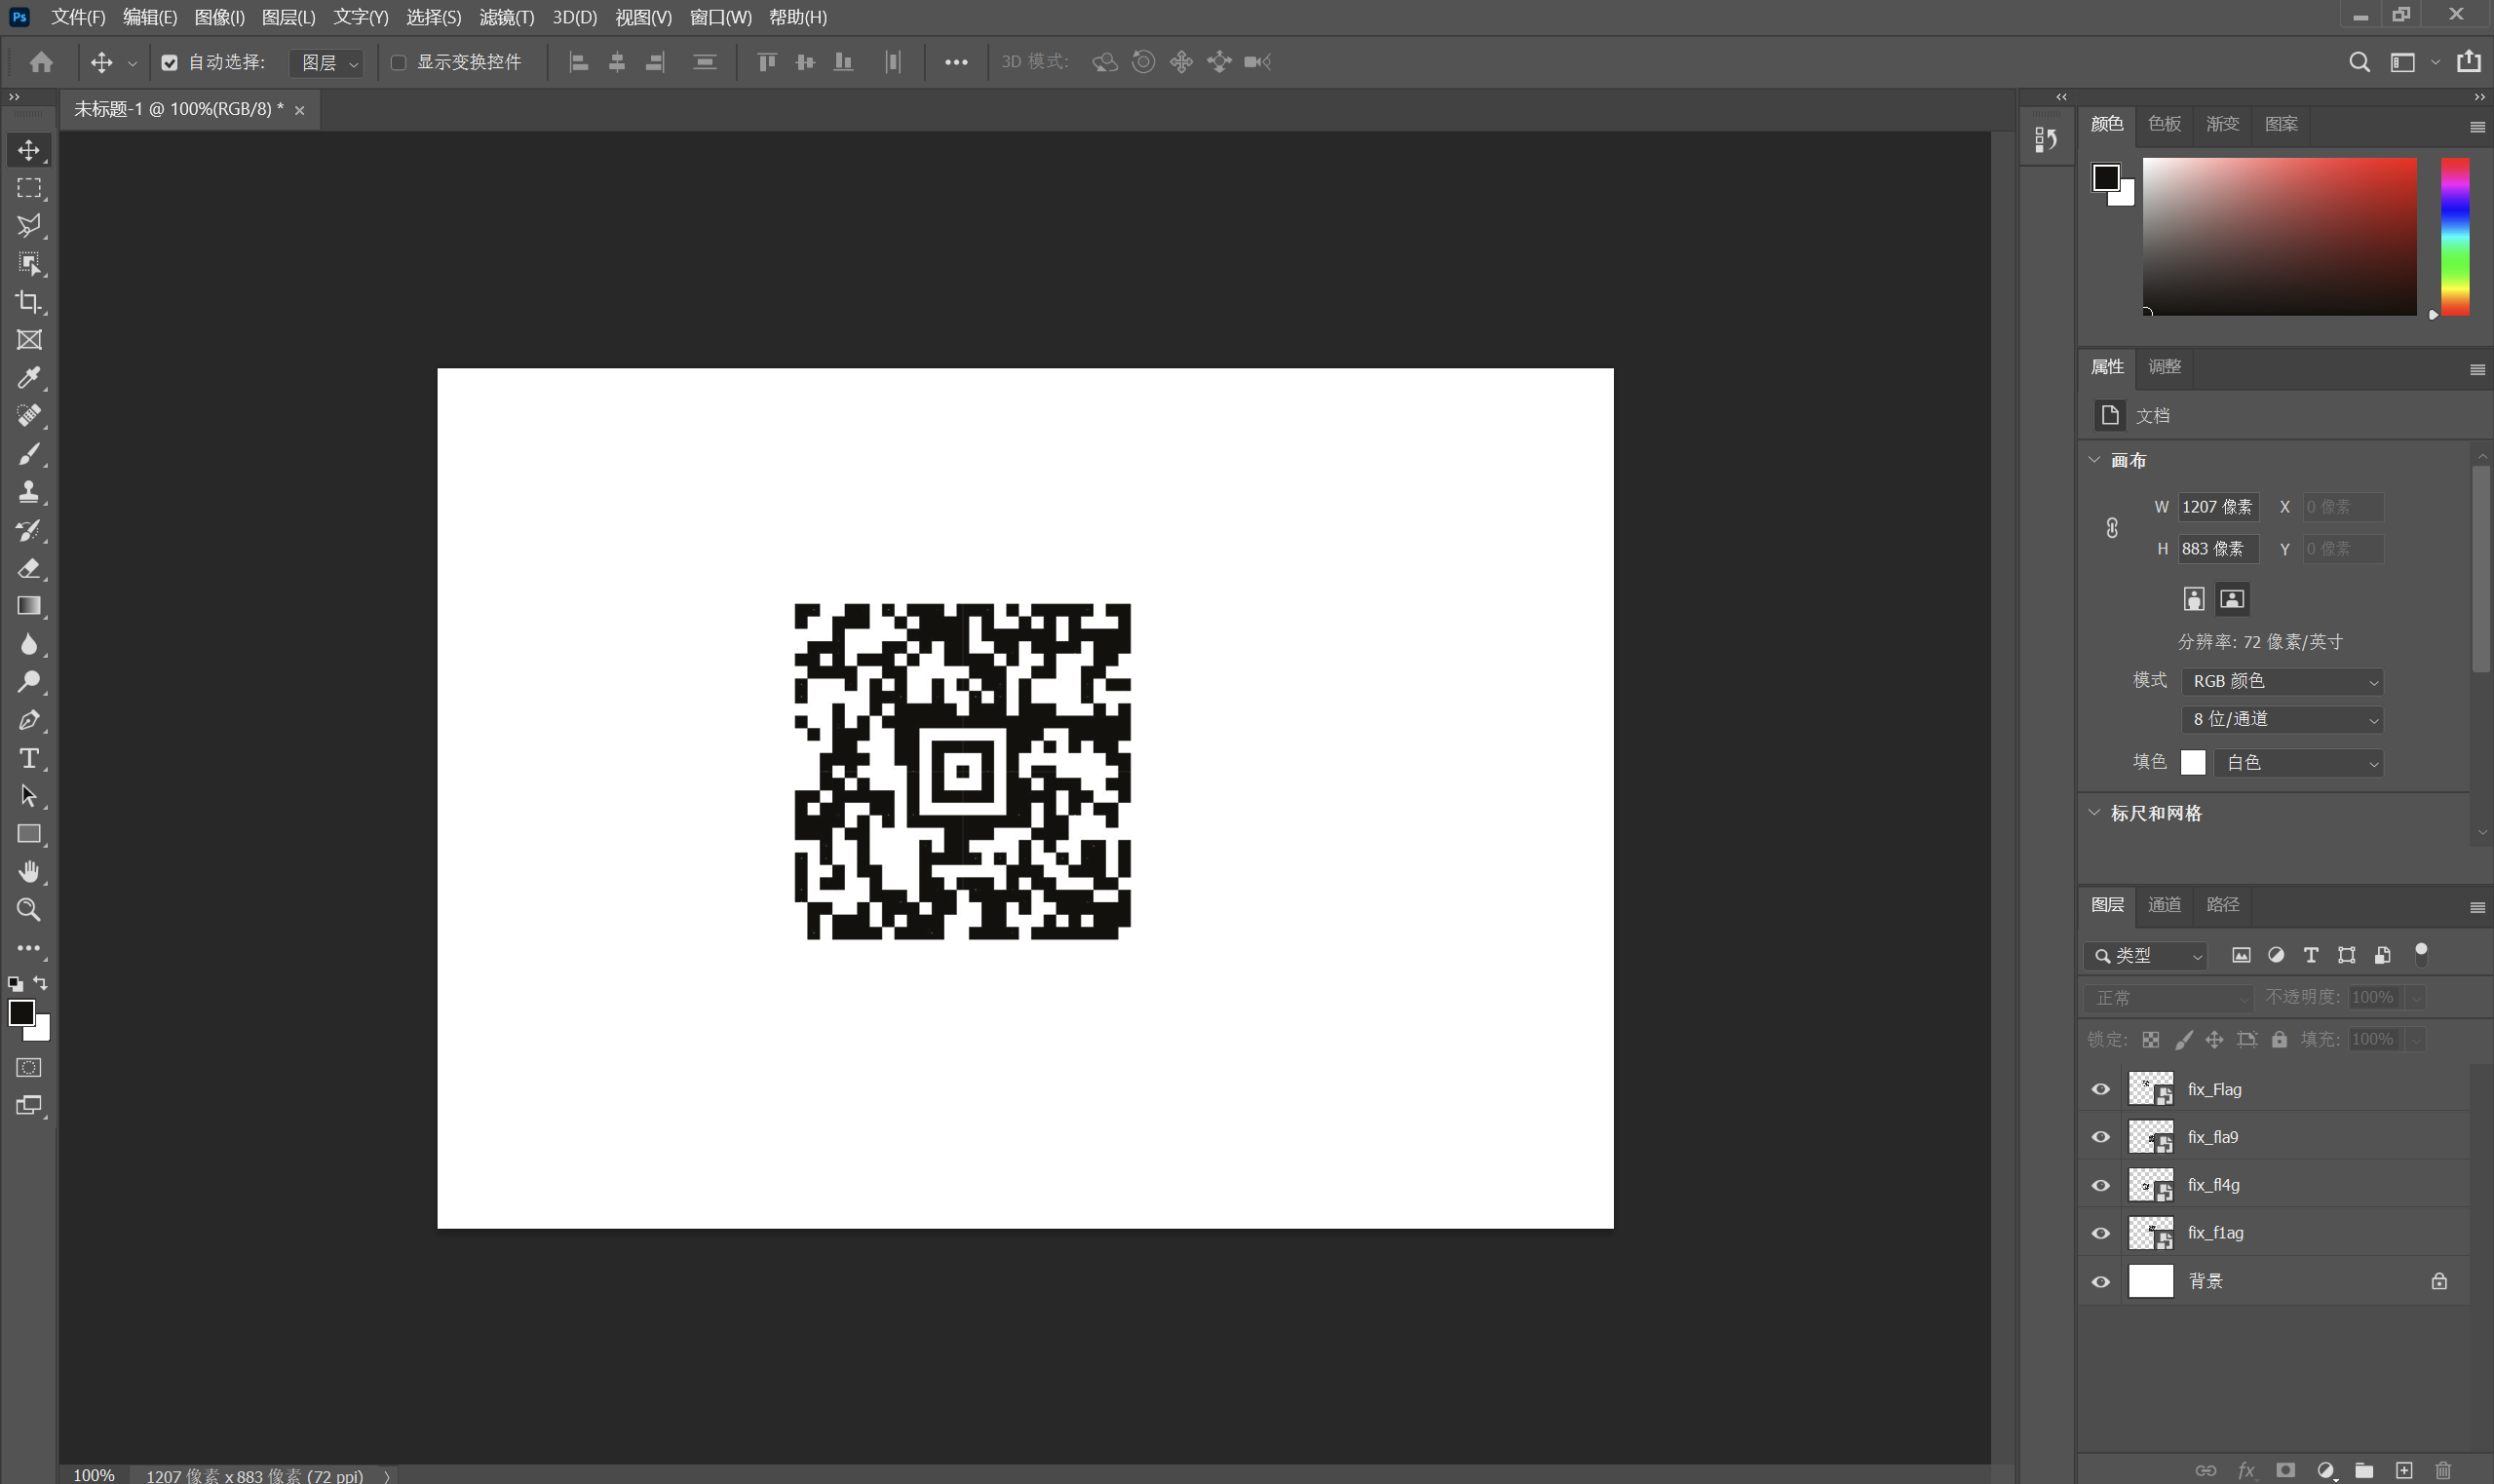Image resolution: width=2494 pixels, height=1484 pixels.
Task: Select the Zoom tool
Action: click(28, 910)
